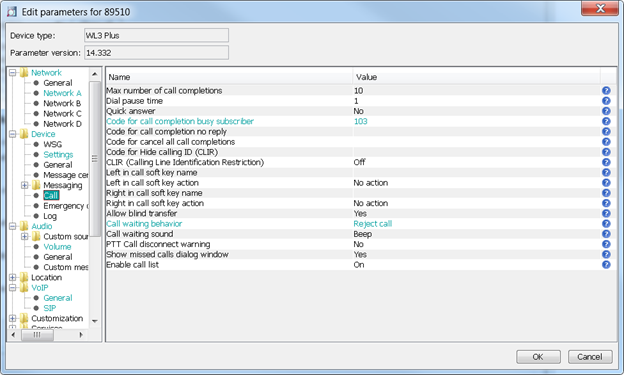Expand the Location tree node
This screenshot has height=375, width=624.
[x=12, y=277]
